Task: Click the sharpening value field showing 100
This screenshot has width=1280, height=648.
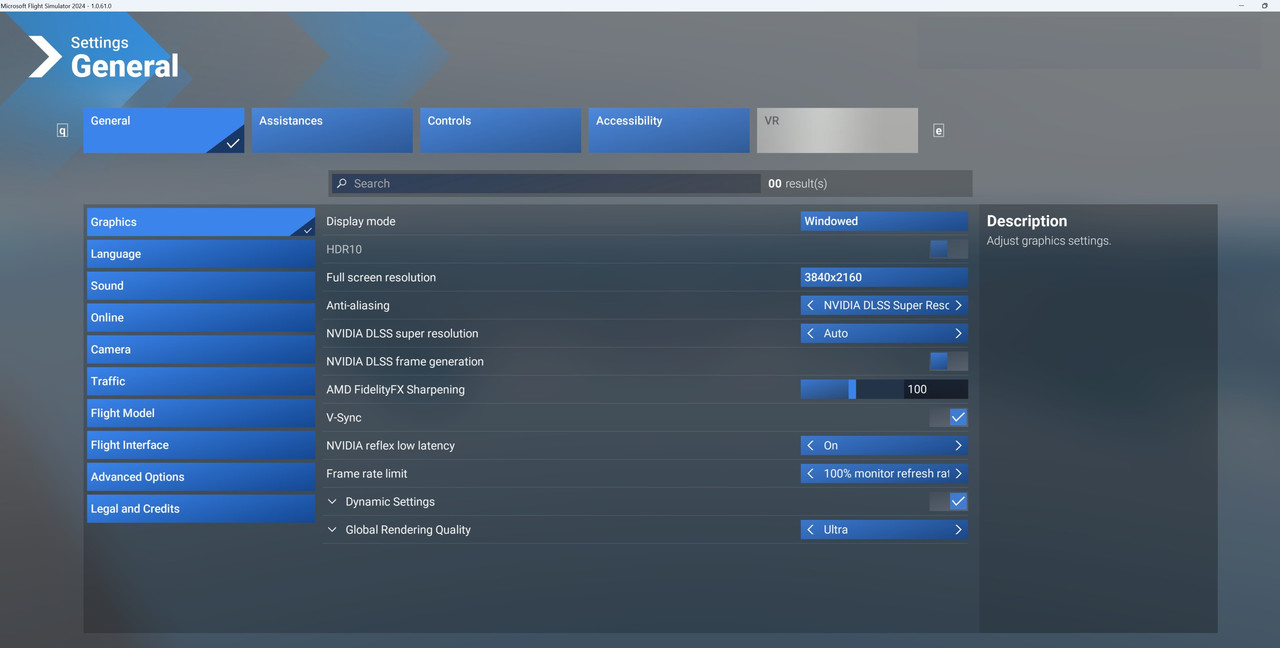Action: (x=936, y=389)
